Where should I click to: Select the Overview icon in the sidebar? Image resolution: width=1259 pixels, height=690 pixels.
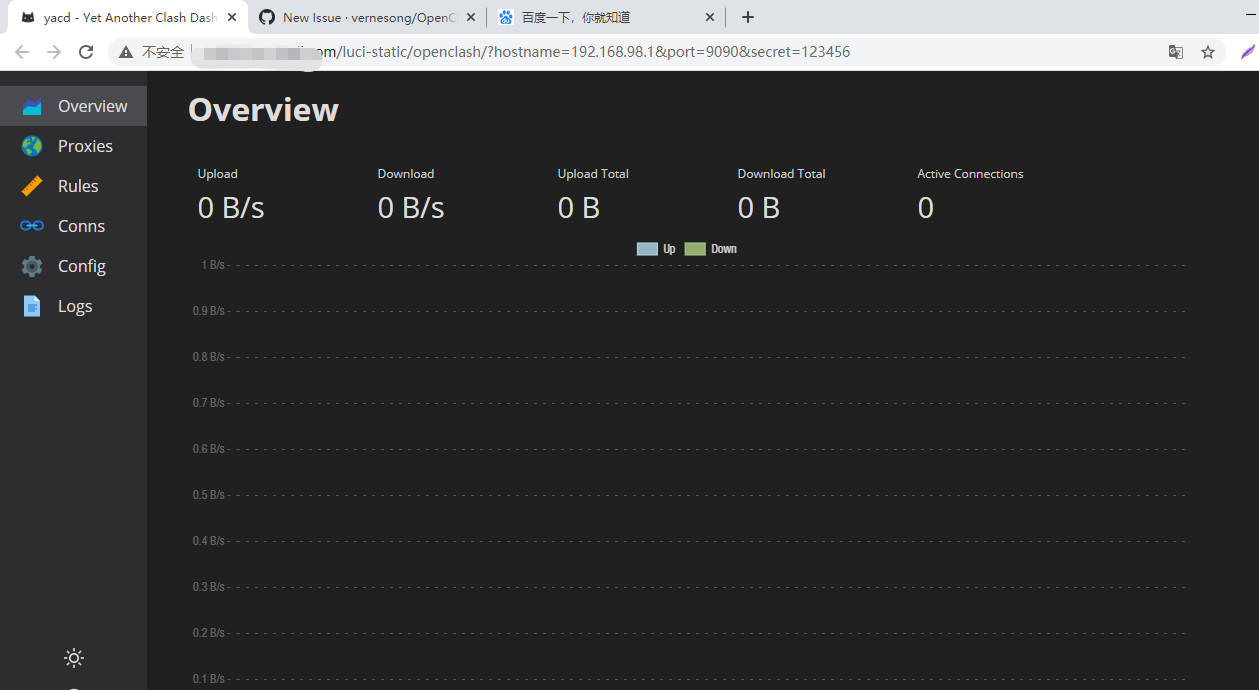pos(33,105)
